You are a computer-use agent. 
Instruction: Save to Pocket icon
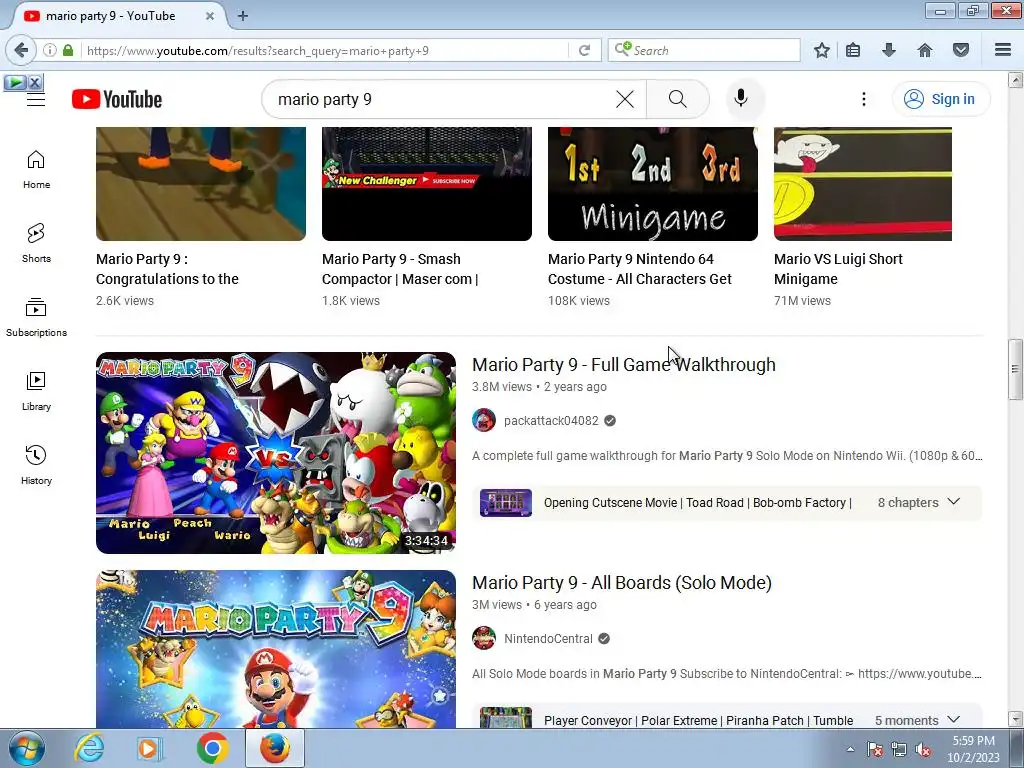point(961,50)
